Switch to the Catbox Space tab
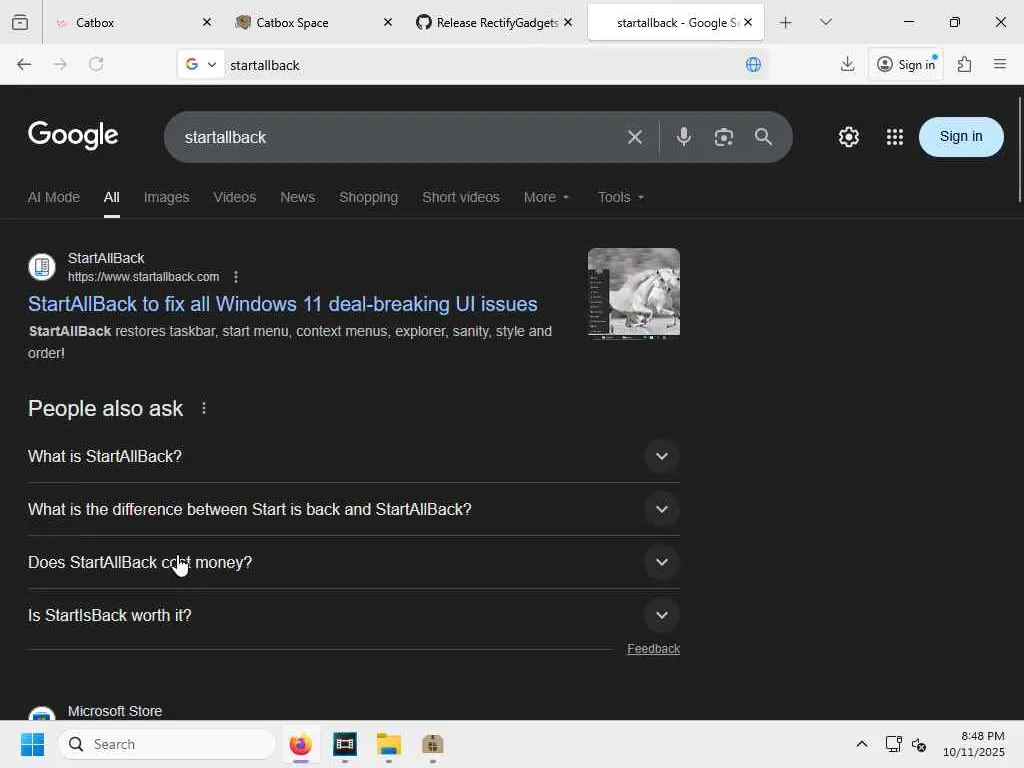1024x768 pixels. [x=313, y=22]
